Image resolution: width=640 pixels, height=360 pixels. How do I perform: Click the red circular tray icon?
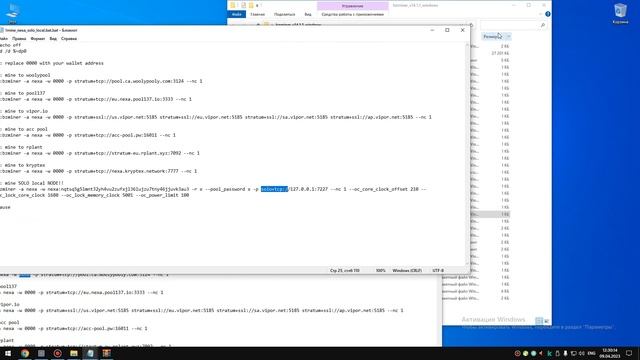pyautogui.click(x=517, y=353)
